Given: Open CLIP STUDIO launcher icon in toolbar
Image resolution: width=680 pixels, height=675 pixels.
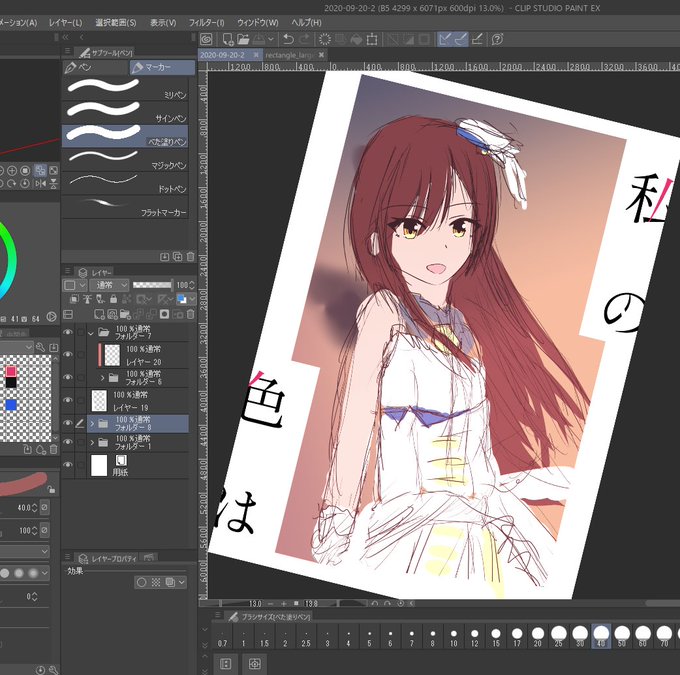Looking at the screenshot, I should coord(206,39).
